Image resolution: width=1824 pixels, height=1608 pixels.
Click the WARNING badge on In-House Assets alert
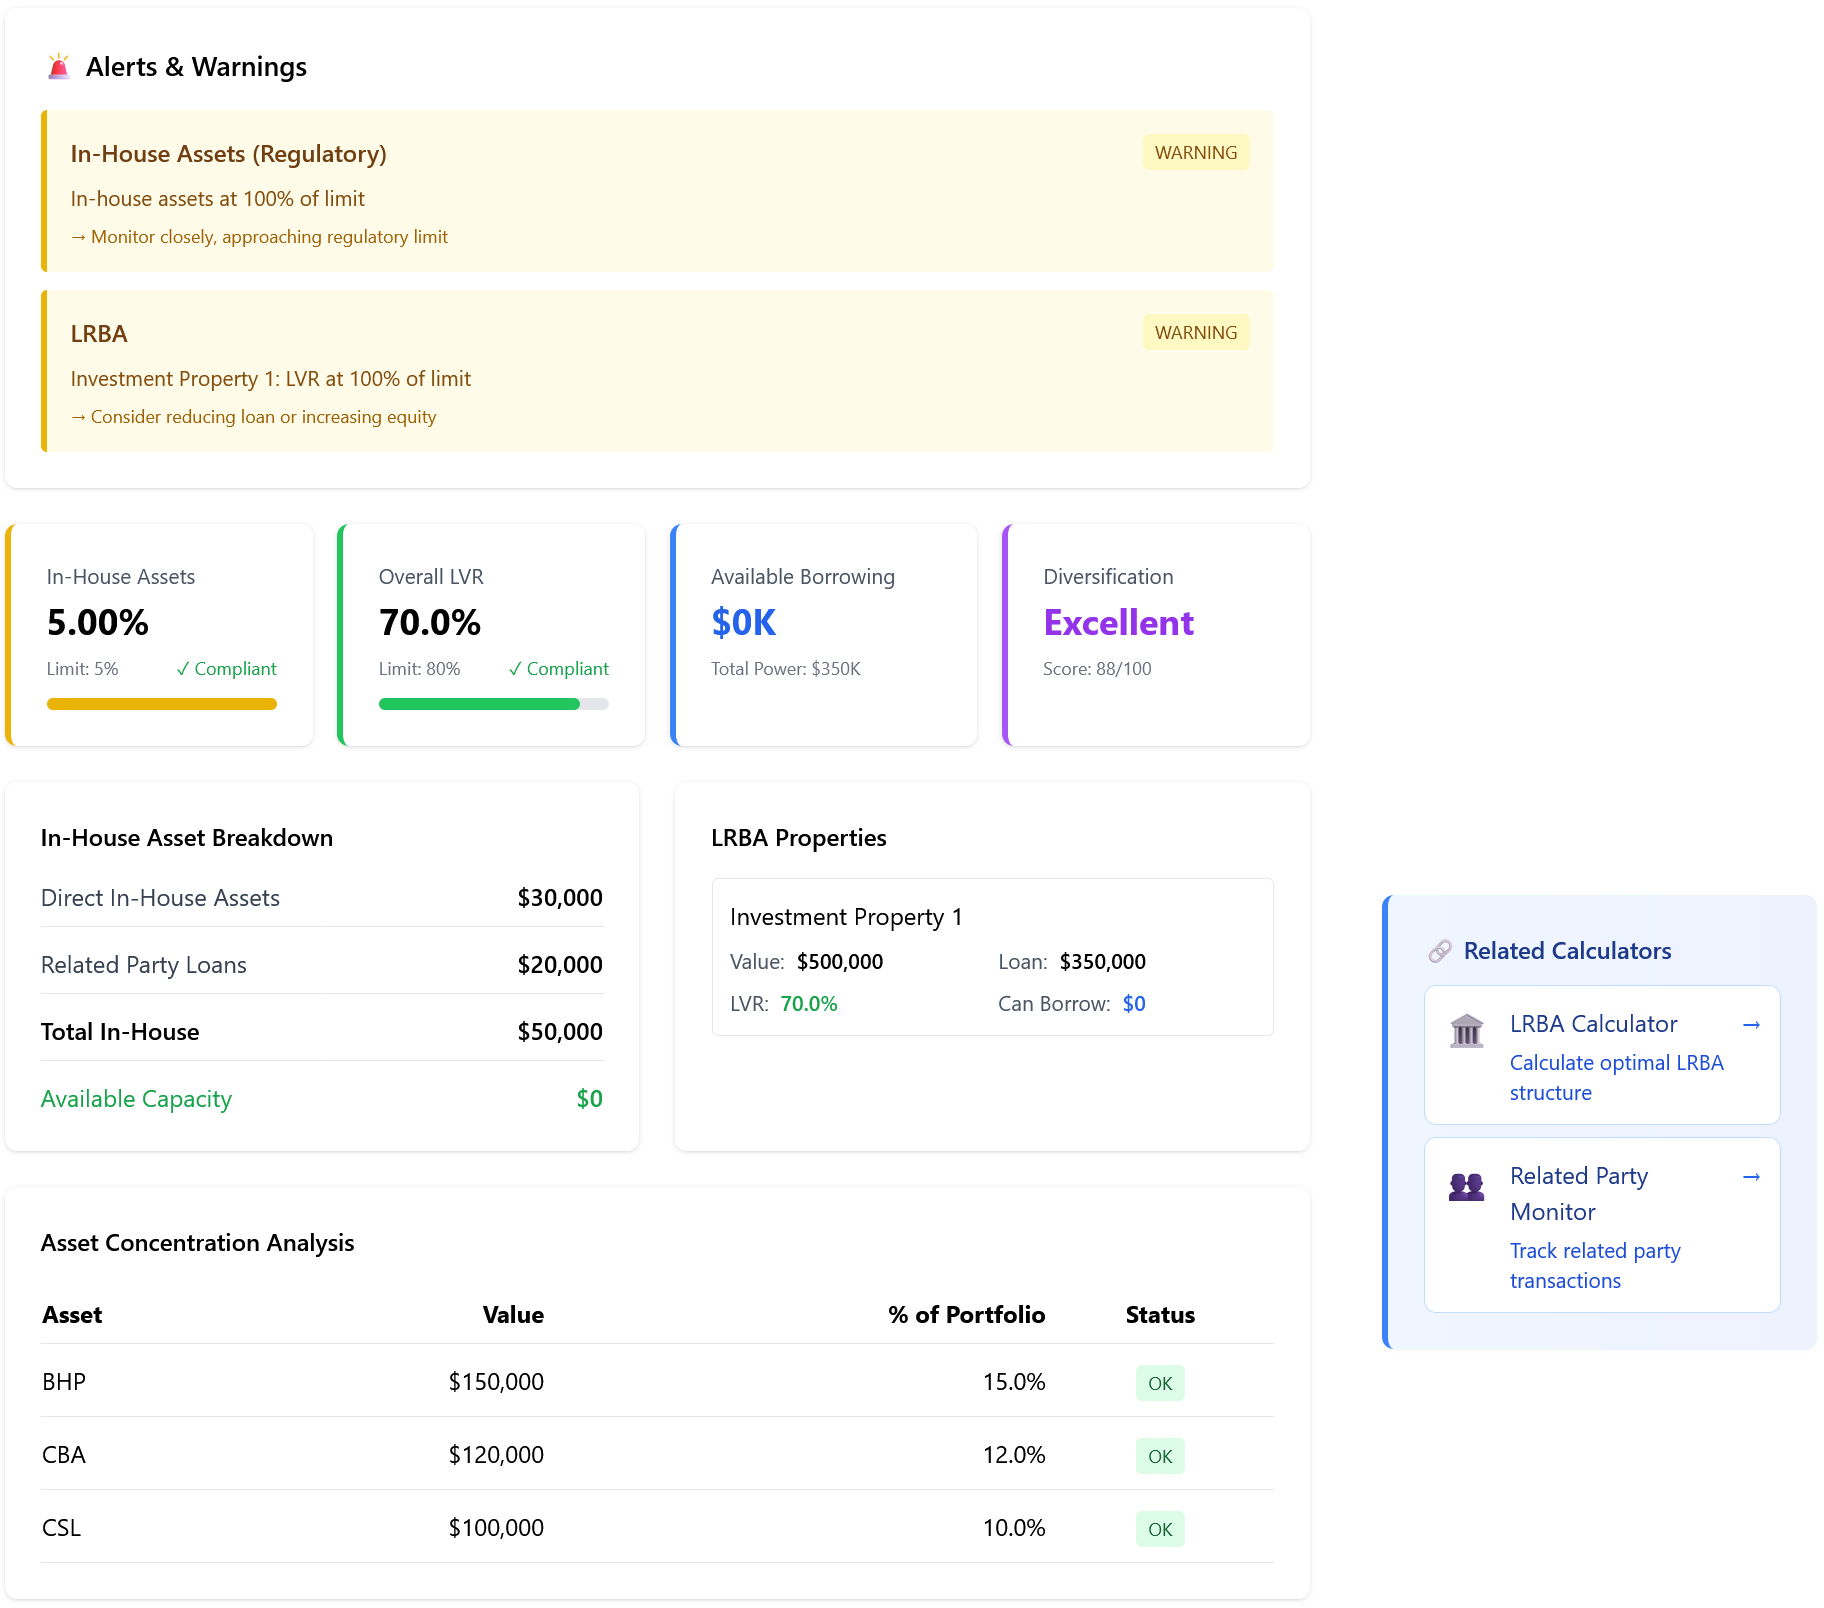coord(1195,153)
